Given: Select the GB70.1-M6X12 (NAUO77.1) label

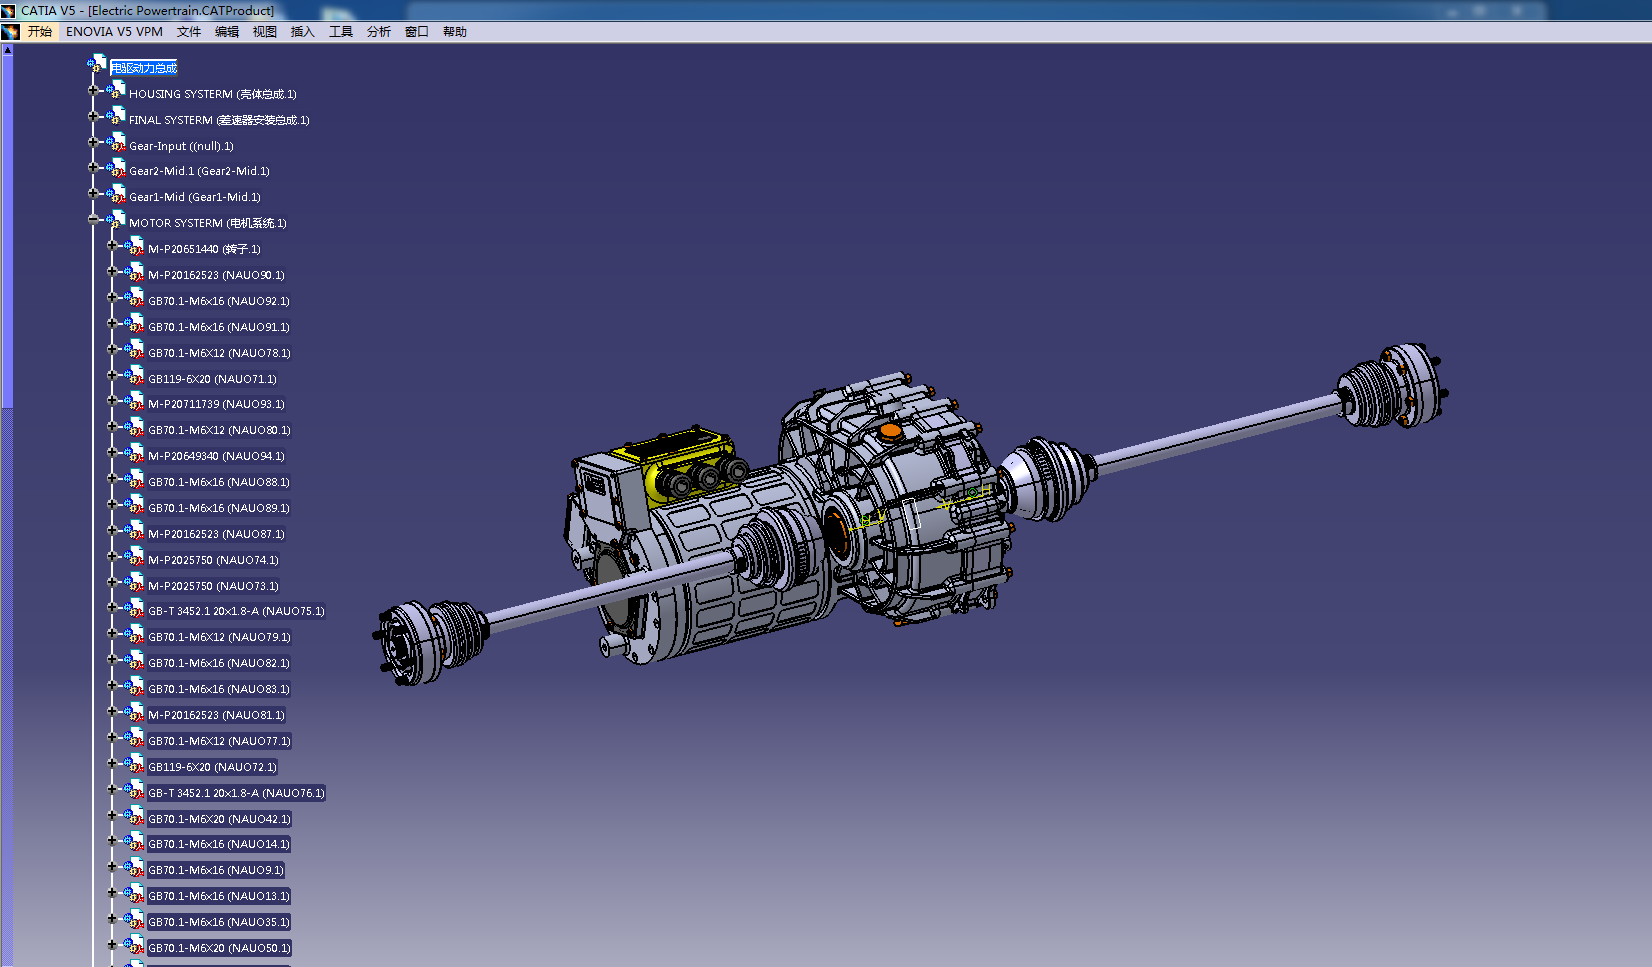Looking at the screenshot, I should pyautogui.click(x=220, y=741).
